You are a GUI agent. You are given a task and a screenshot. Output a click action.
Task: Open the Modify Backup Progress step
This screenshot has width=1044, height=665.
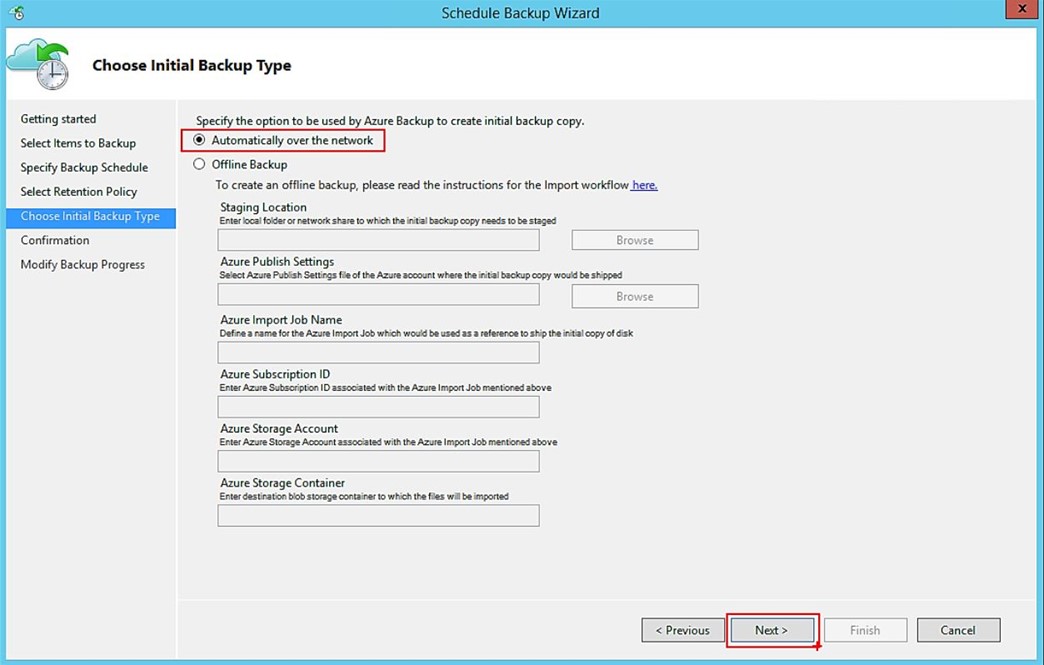pos(83,264)
